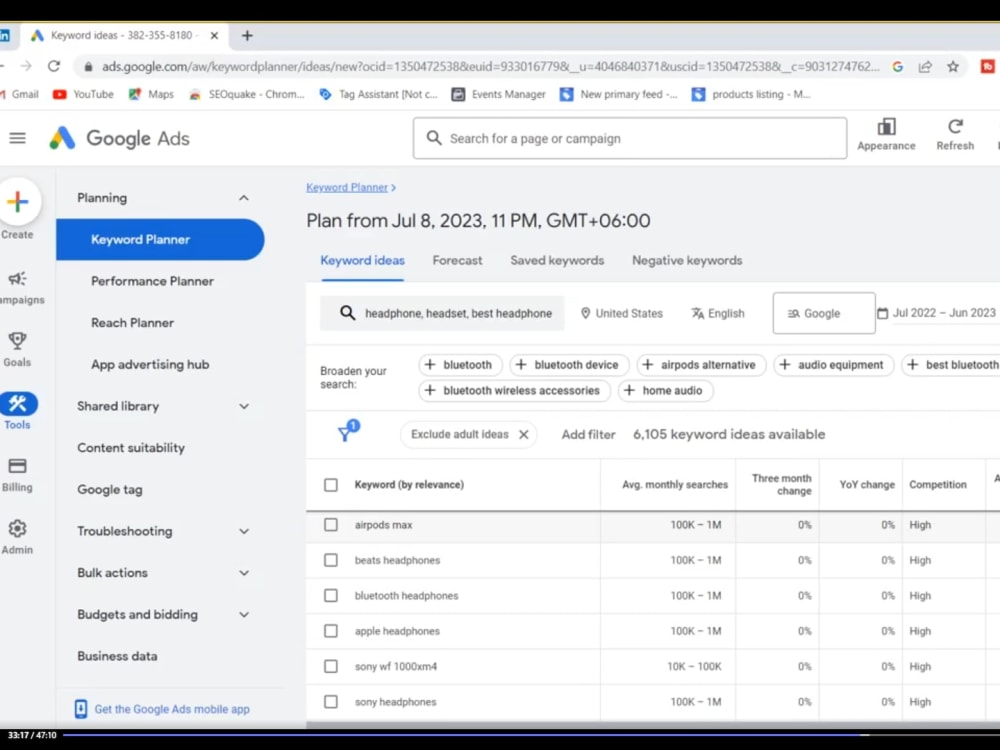Bookmark this page with star icon
This screenshot has height=750, width=1000.
pos(953,66)
